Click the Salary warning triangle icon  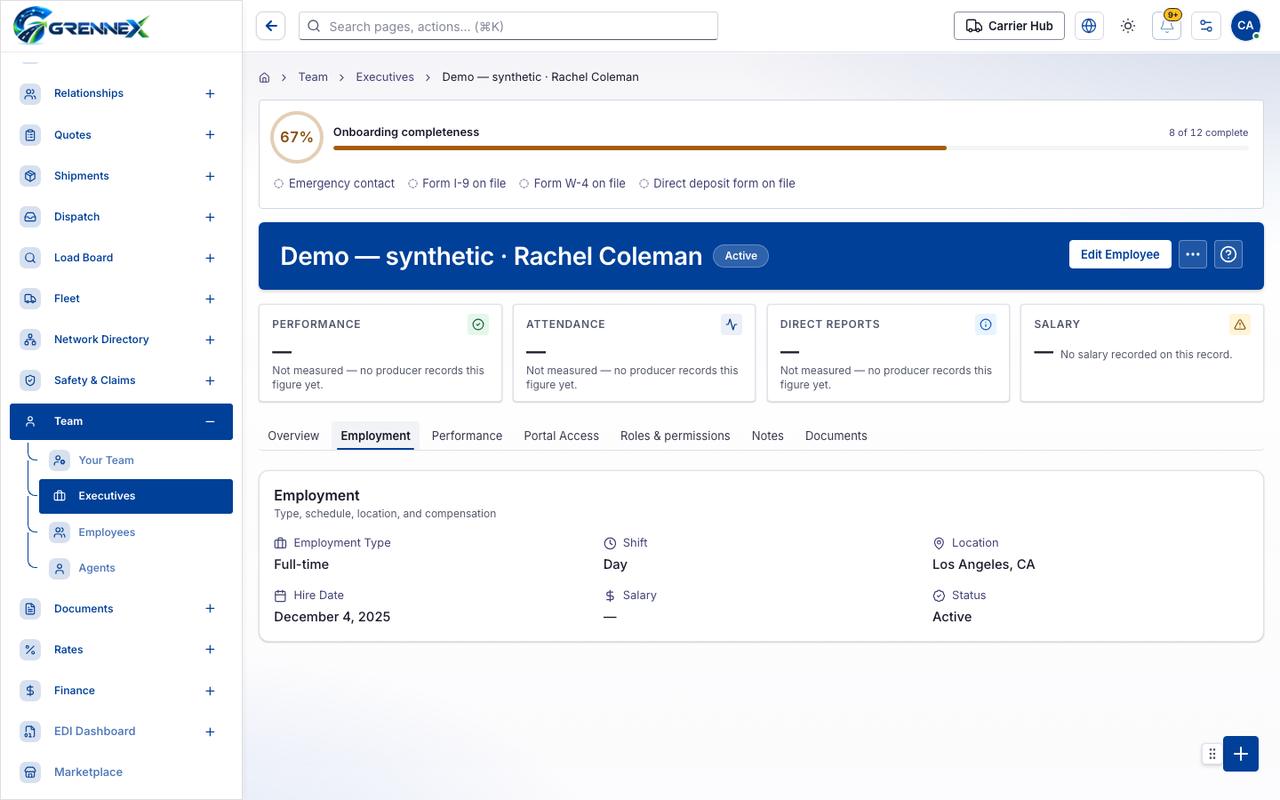pyautogui.click(x=1240, y=324)
